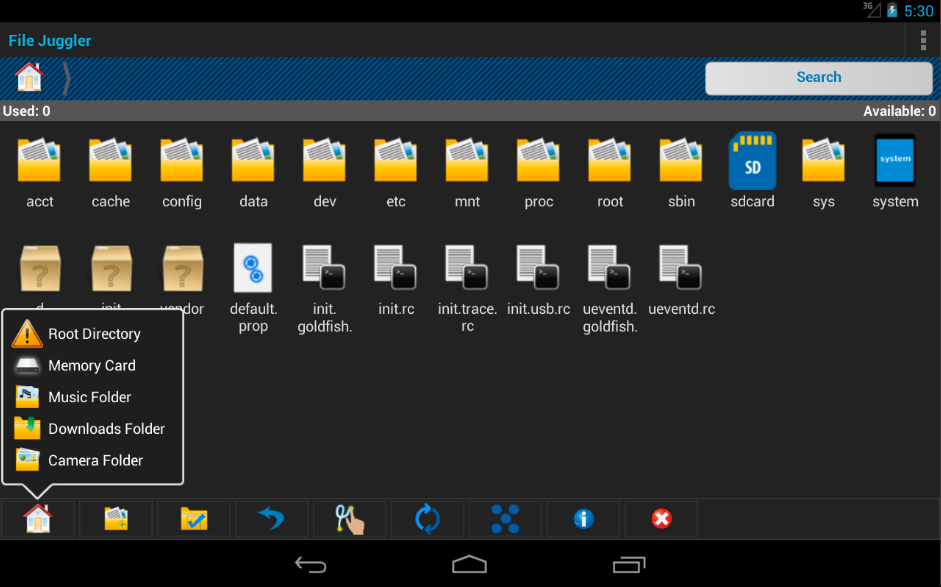Create new folder with the add-folder icon
941x587 pixels.
tap(116, 519)
